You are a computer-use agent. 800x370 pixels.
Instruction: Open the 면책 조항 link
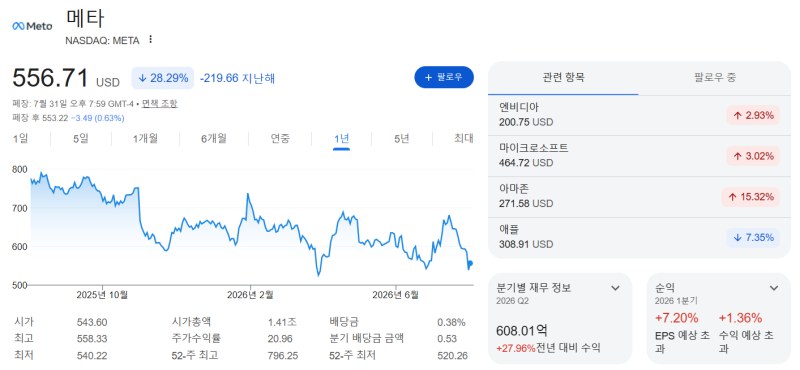click(x=160, y=104)
